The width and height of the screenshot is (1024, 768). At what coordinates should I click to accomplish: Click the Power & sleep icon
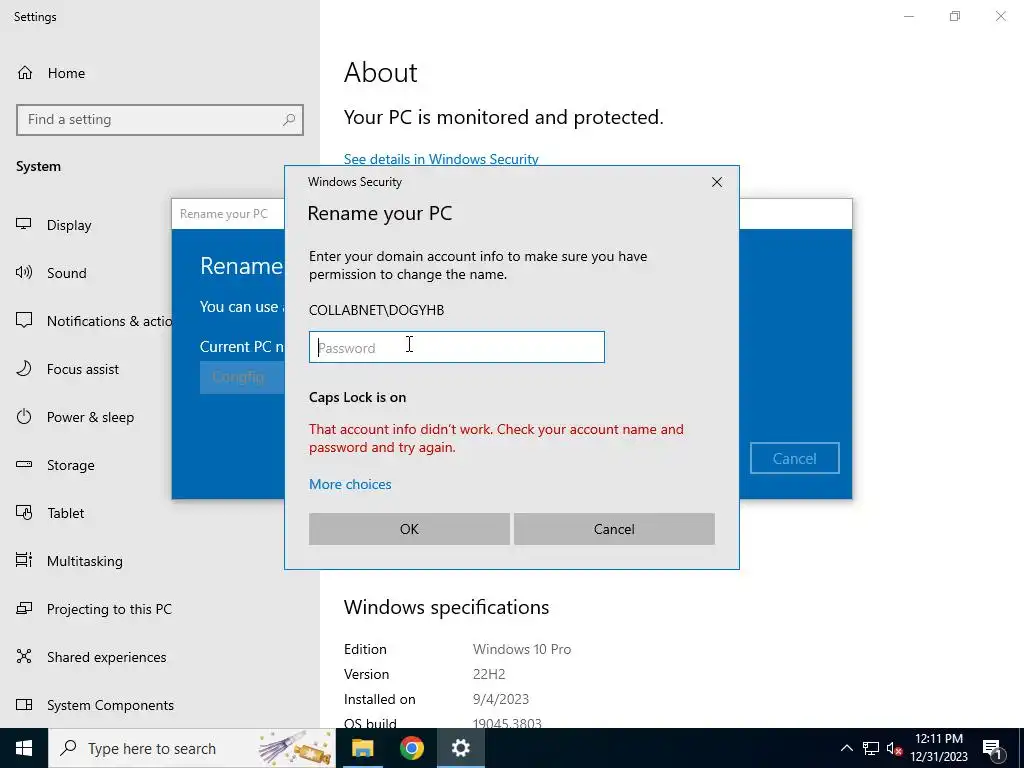pos(24,417)
